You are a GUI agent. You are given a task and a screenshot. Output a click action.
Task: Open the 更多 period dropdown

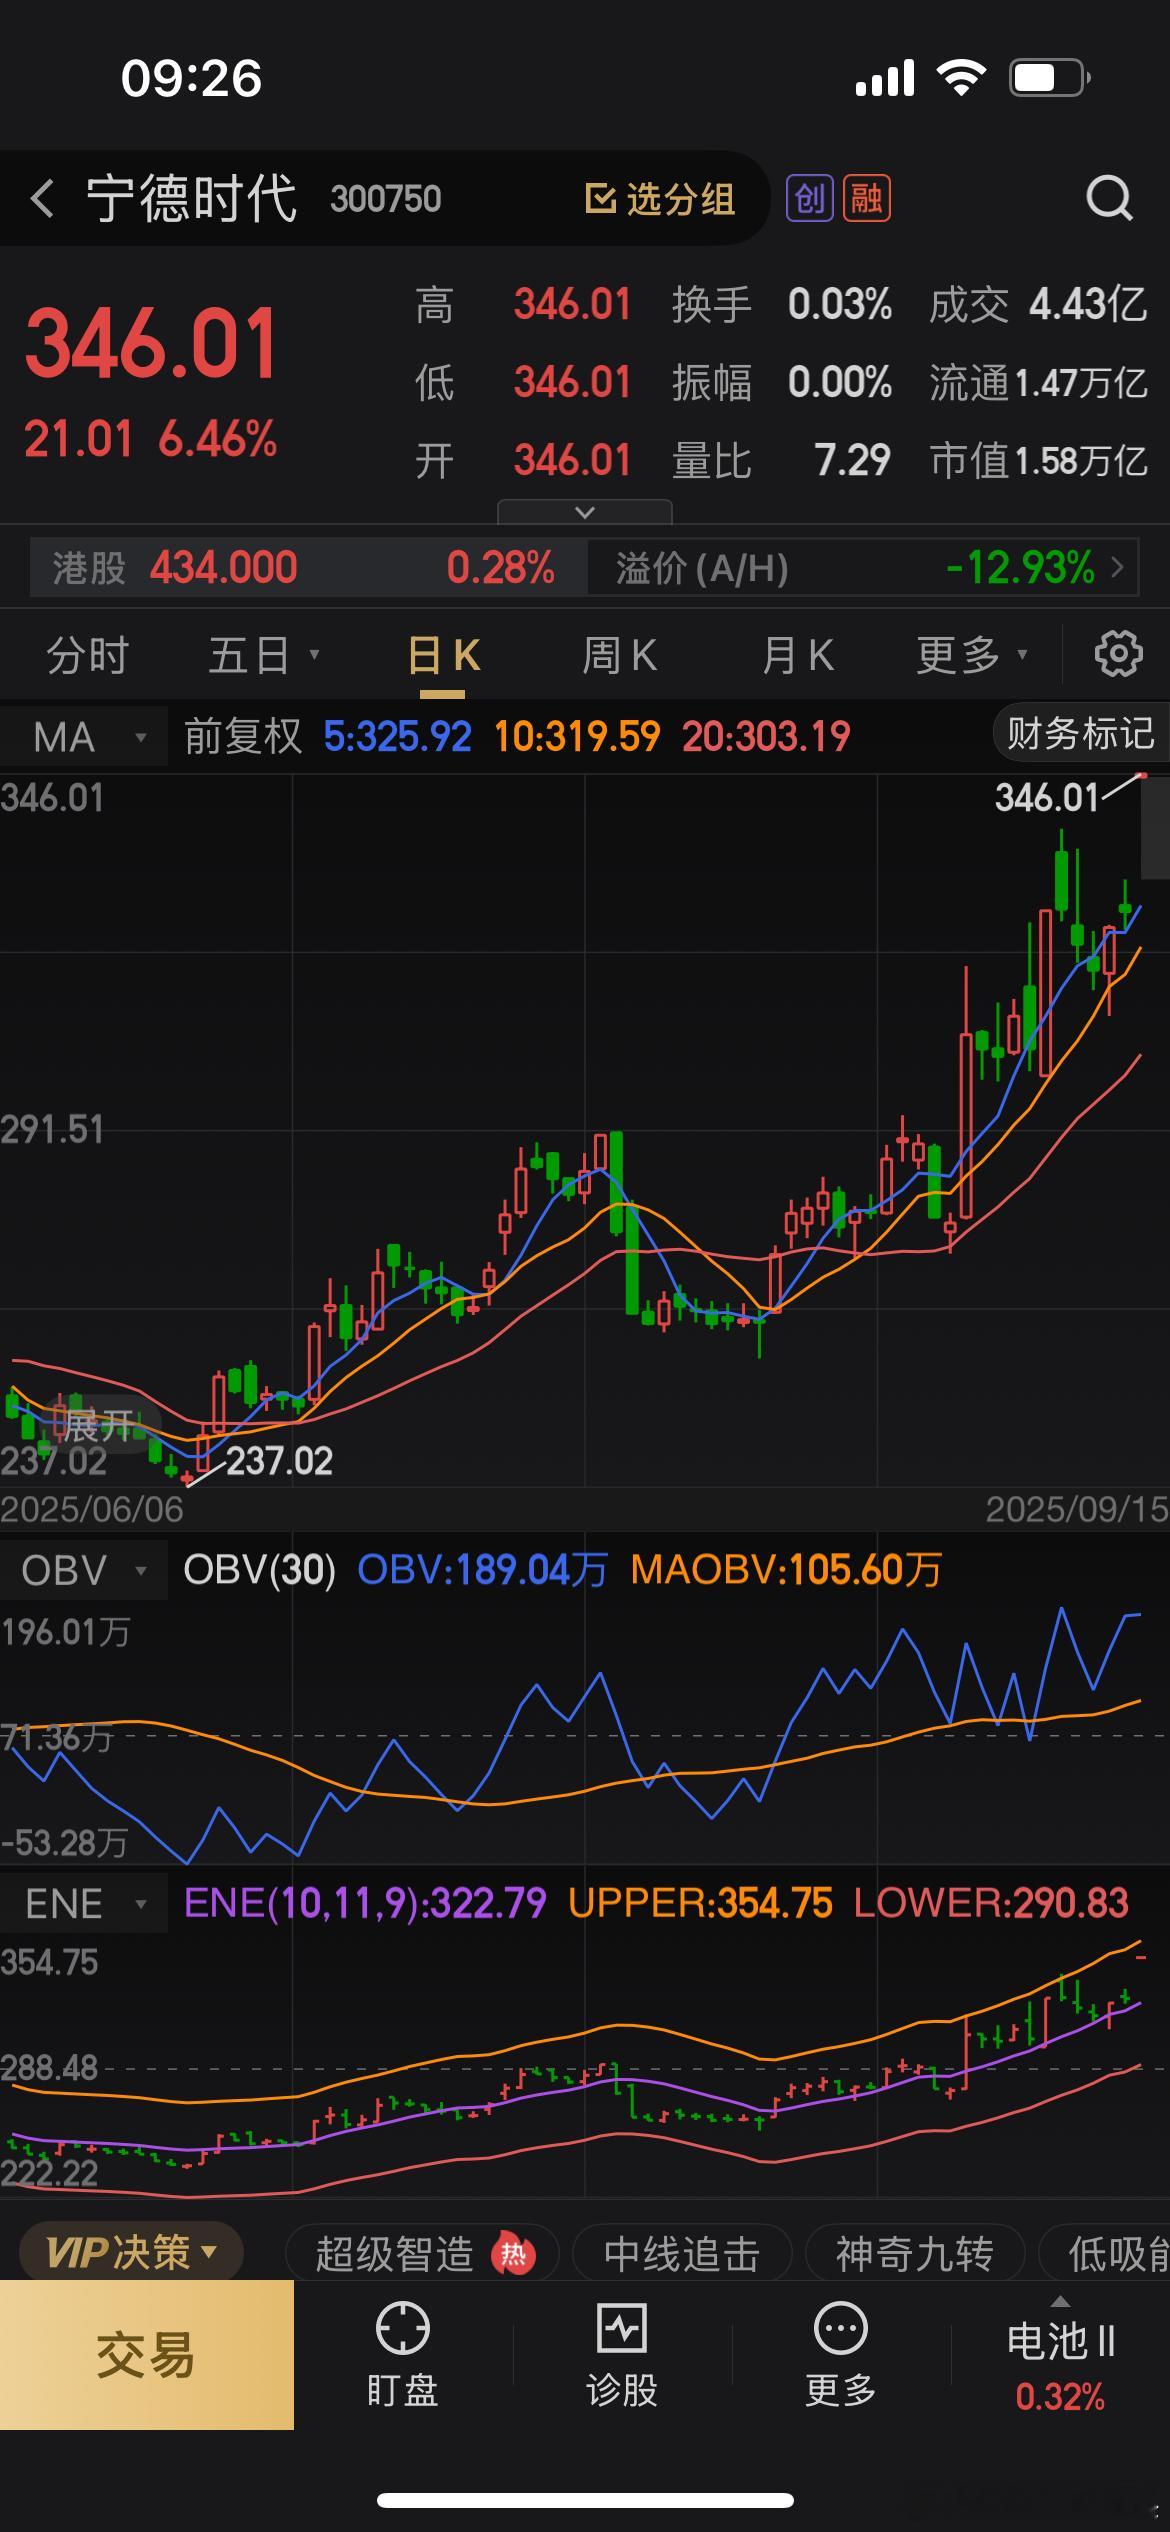click(x=972, y=656)
